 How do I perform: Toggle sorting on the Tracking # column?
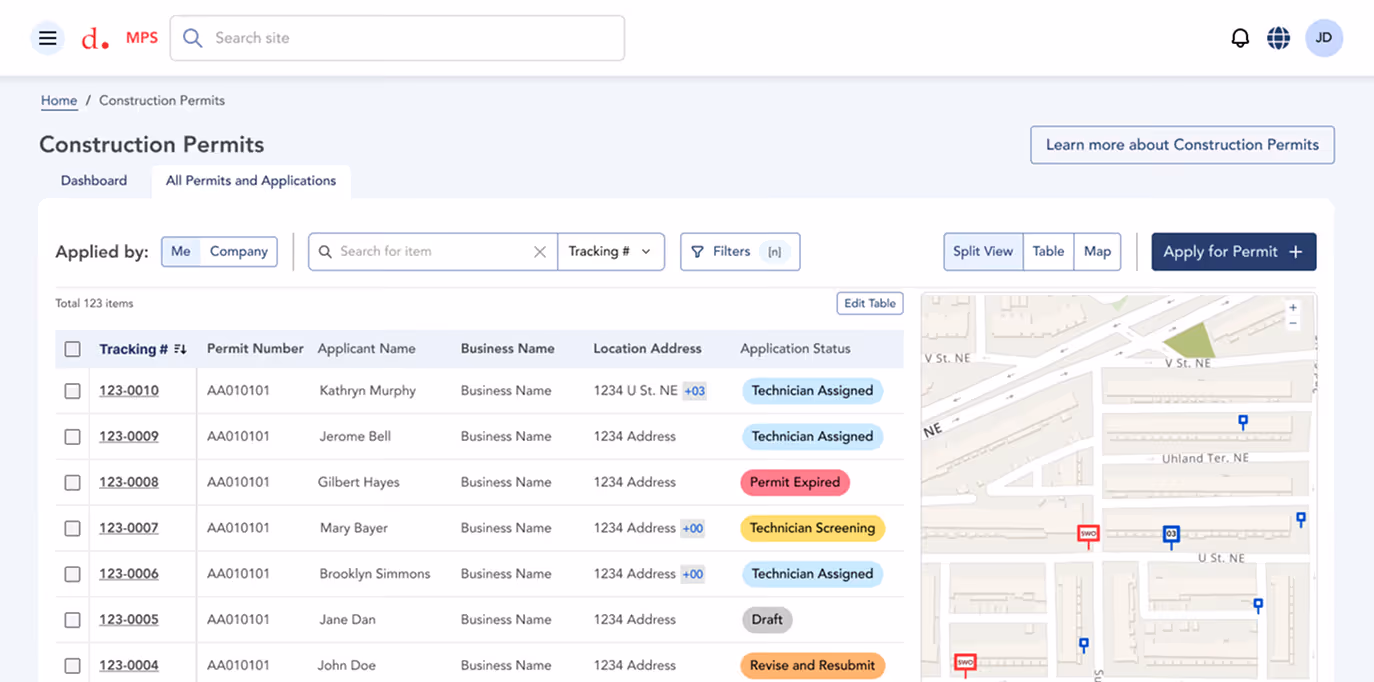tap(180, 348)
